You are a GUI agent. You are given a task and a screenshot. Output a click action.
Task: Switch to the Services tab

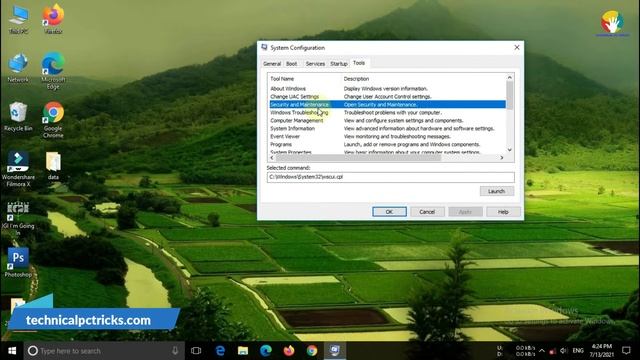(x=315, y=64)
